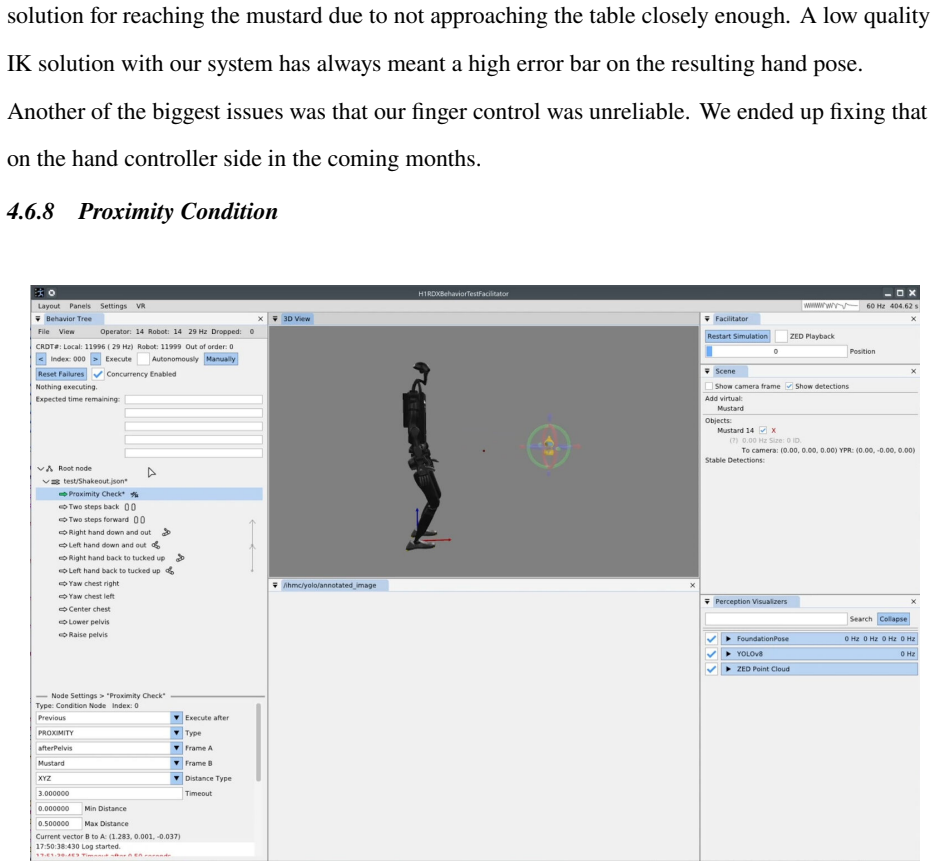The width and height of the screenshot is (936, 867).
Task: Click the arrow icon of Lower pelvis
Action: (x=63, y=622)
